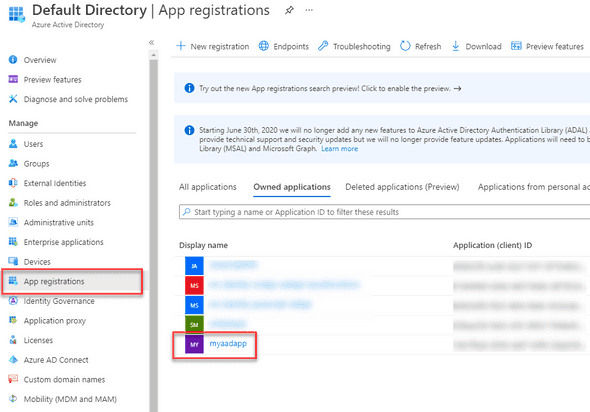Open Identity Governance
Screen dimensions: 590x412
(59, 301)
